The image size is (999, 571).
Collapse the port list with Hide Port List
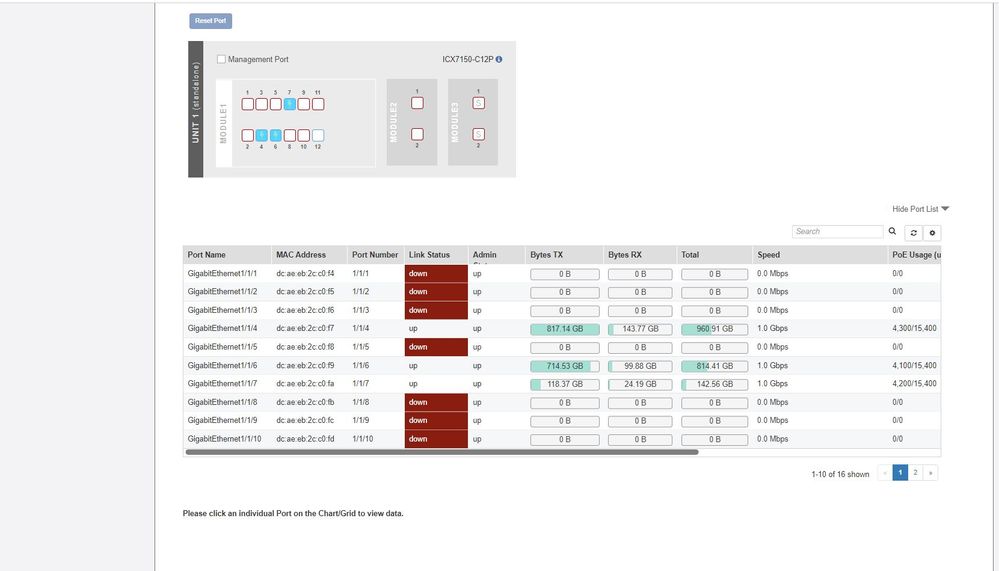920,209
